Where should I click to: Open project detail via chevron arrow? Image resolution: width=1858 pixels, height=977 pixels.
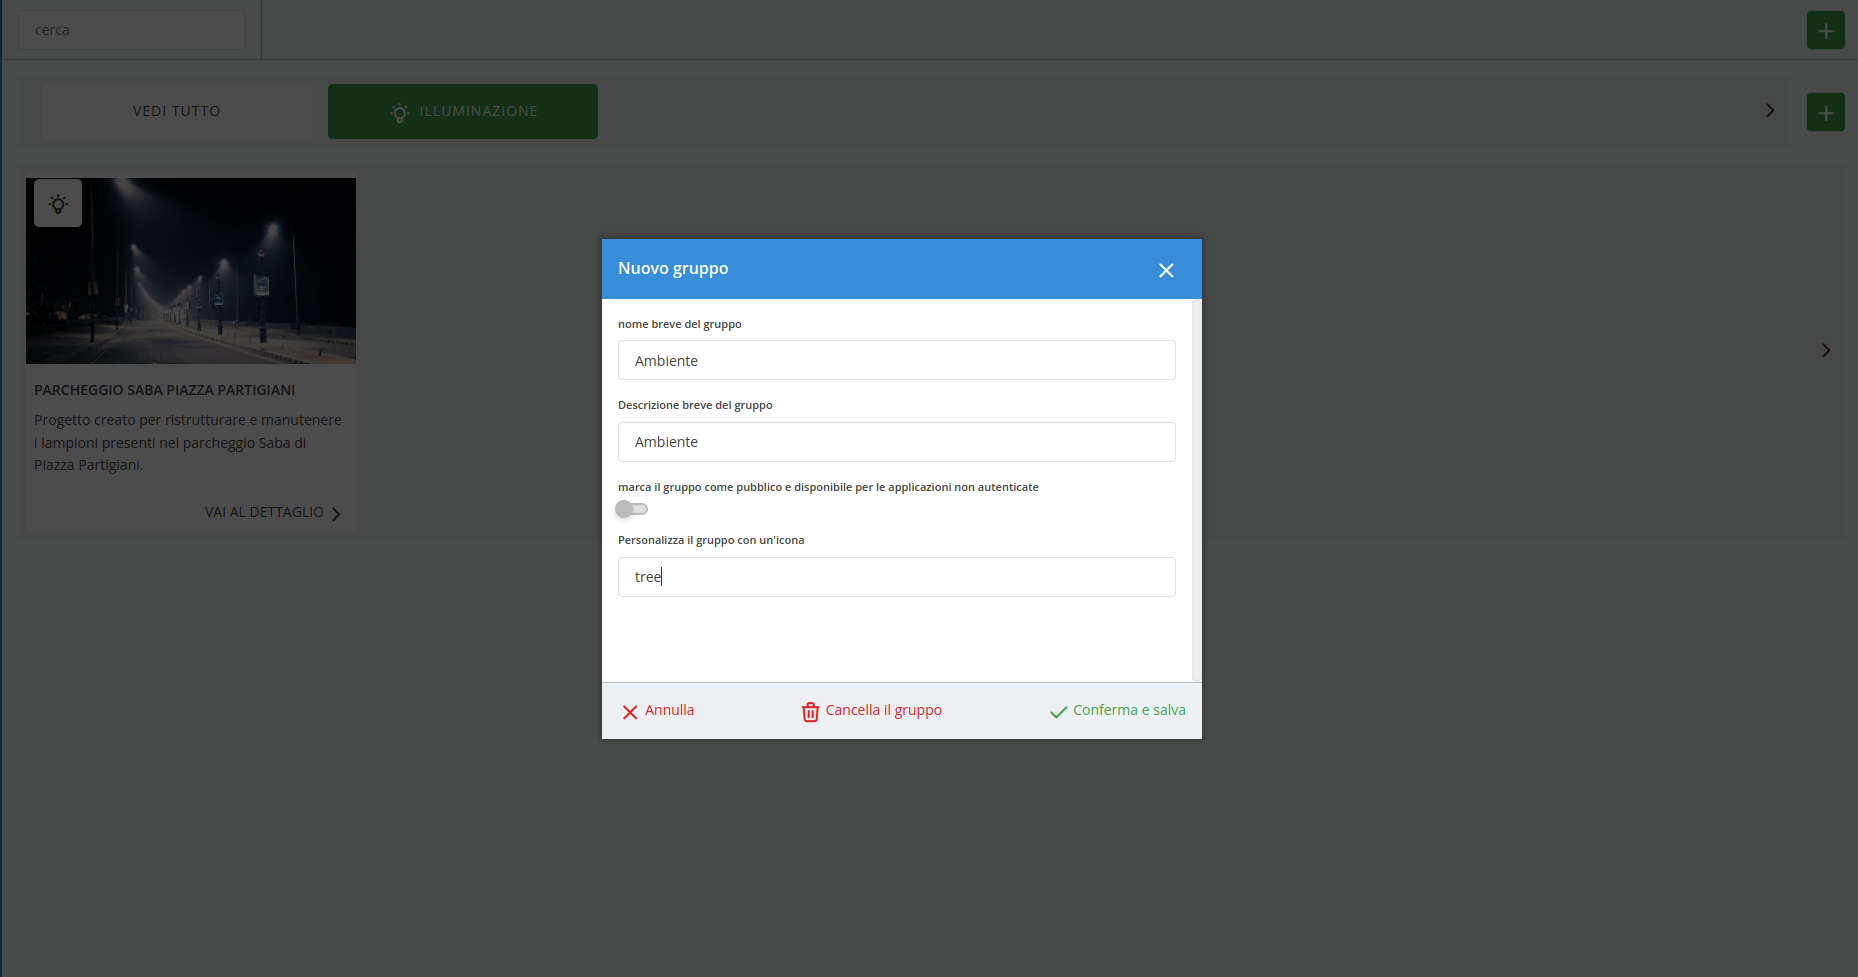point(336,514)
